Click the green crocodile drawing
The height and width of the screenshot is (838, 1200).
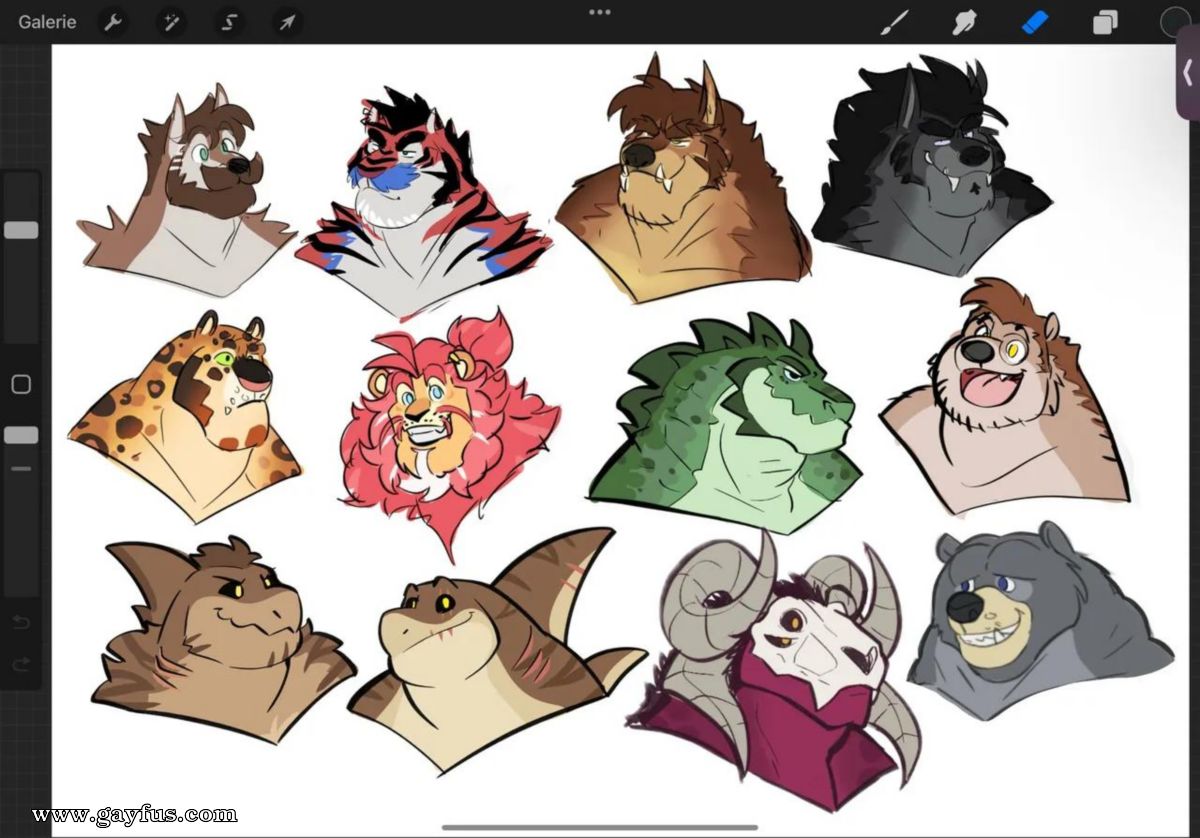coord(724,420)
